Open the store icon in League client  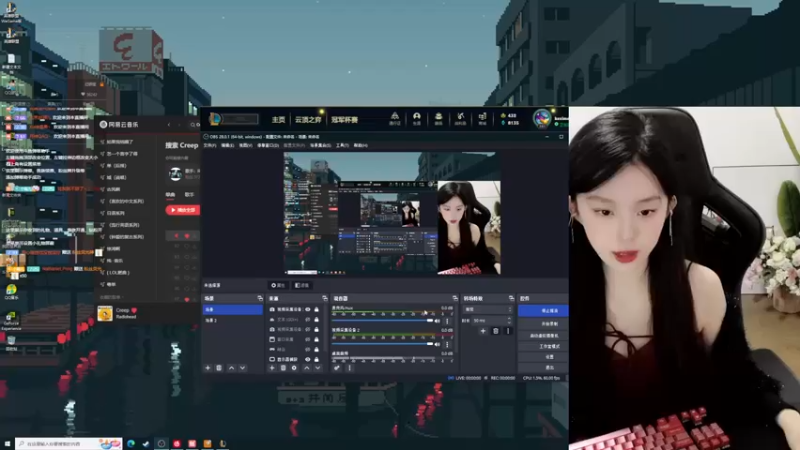click(482, 118)
